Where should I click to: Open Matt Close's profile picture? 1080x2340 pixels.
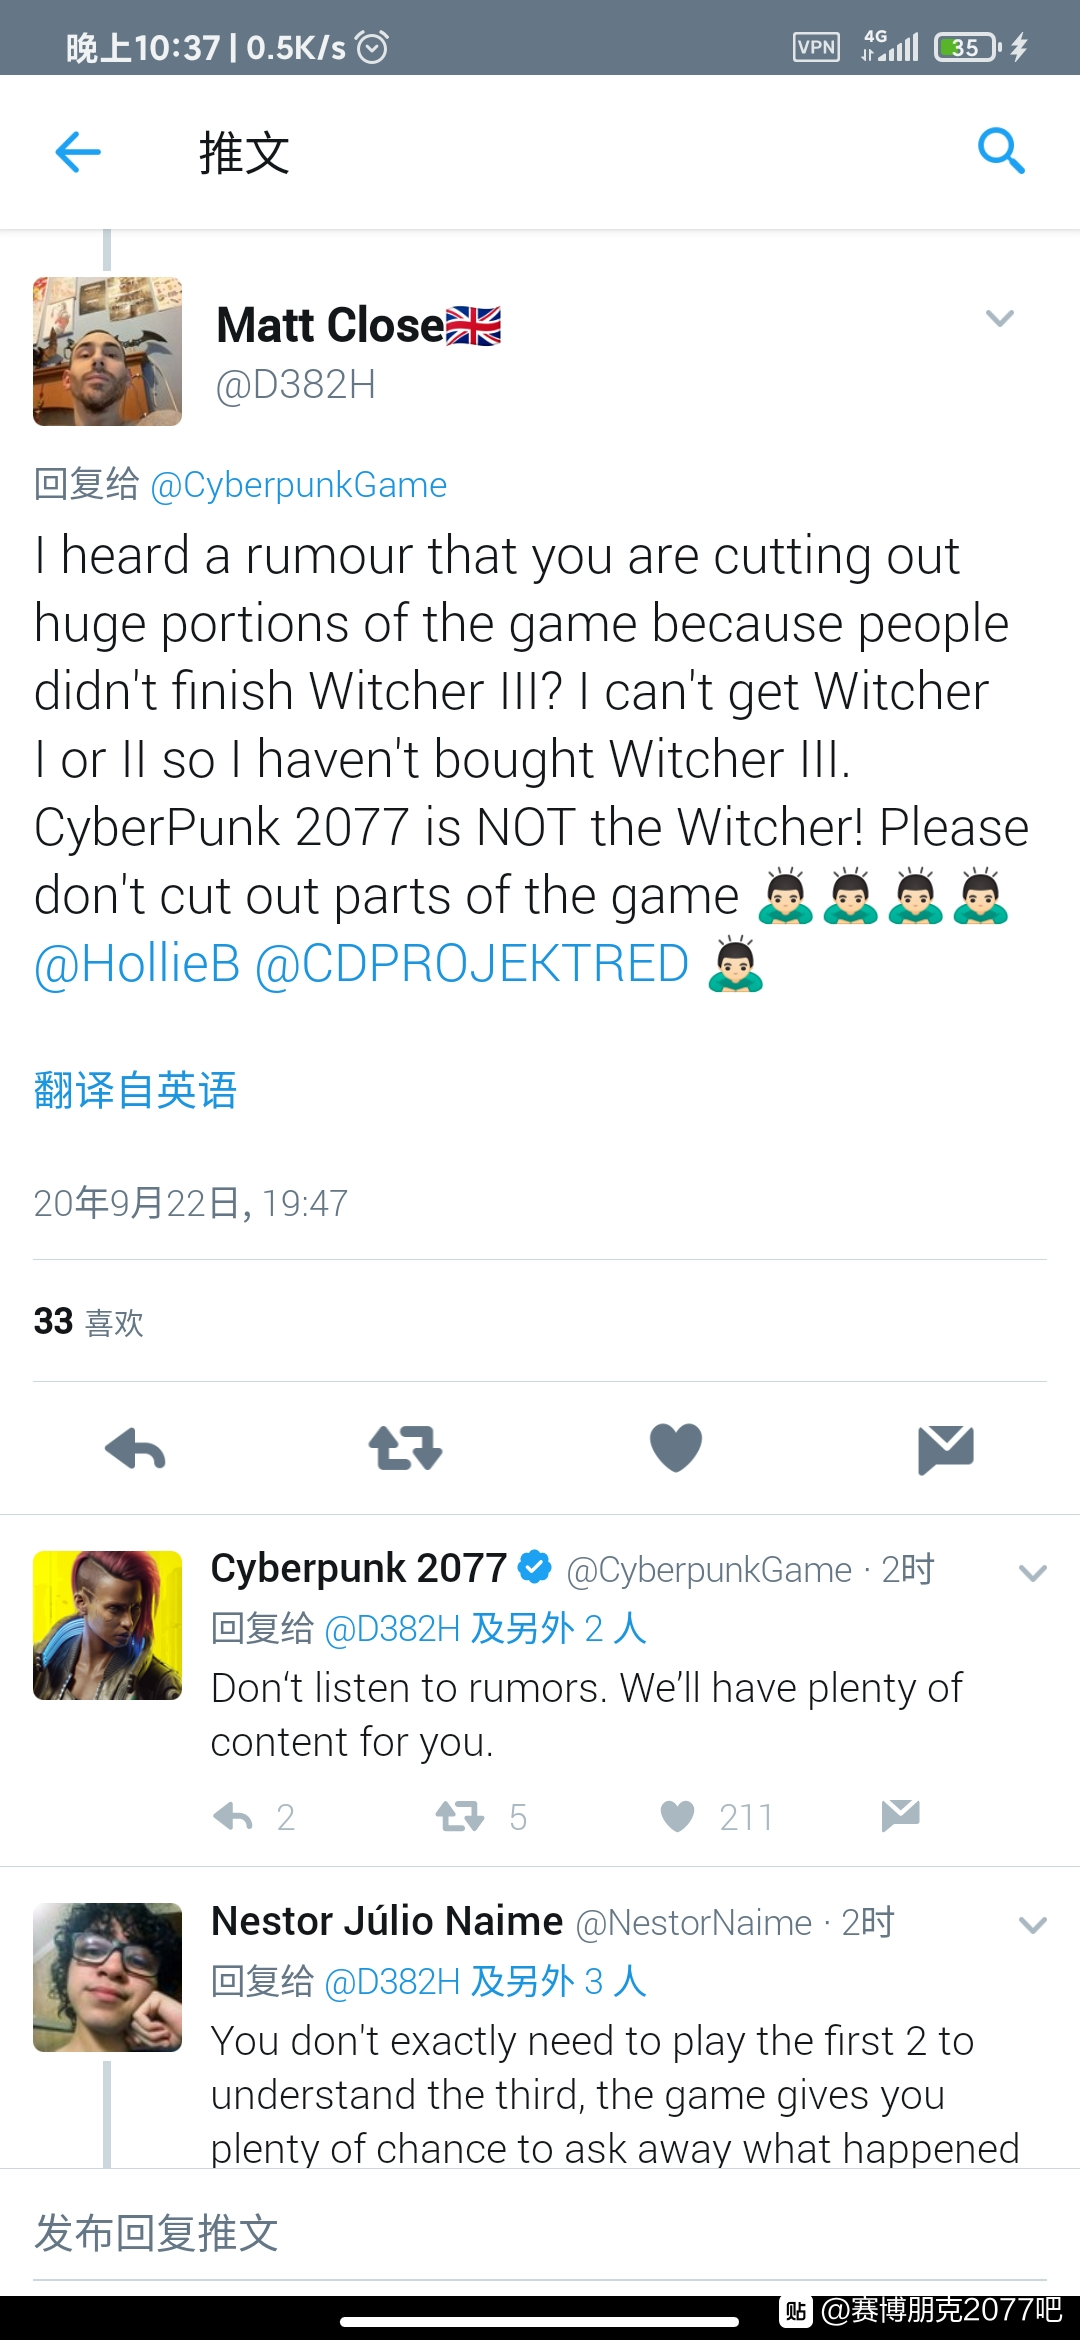tap(107, 352)
